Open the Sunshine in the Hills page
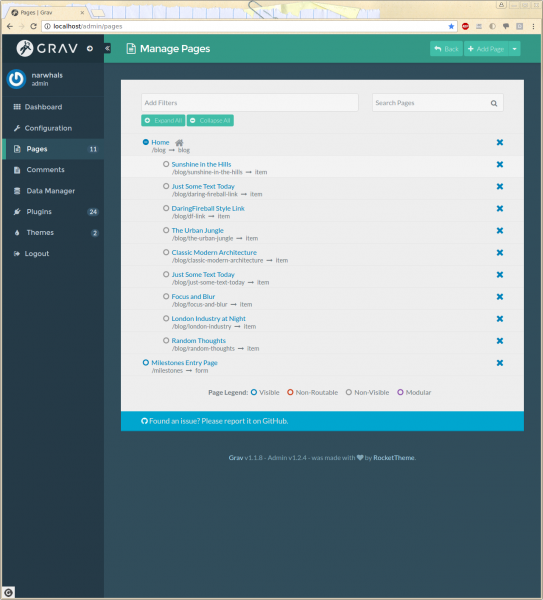543x600 pixels. (201, 165)
